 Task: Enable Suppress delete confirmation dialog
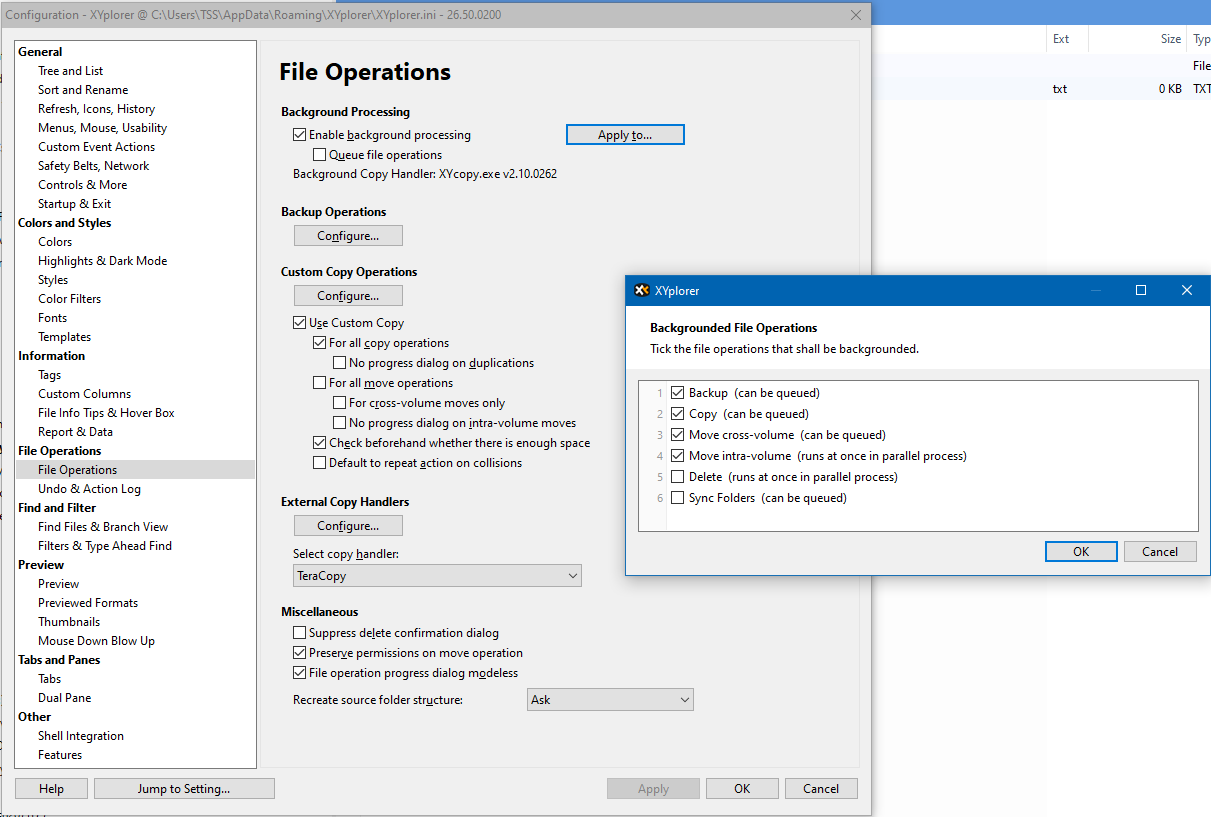pos(300,633)
